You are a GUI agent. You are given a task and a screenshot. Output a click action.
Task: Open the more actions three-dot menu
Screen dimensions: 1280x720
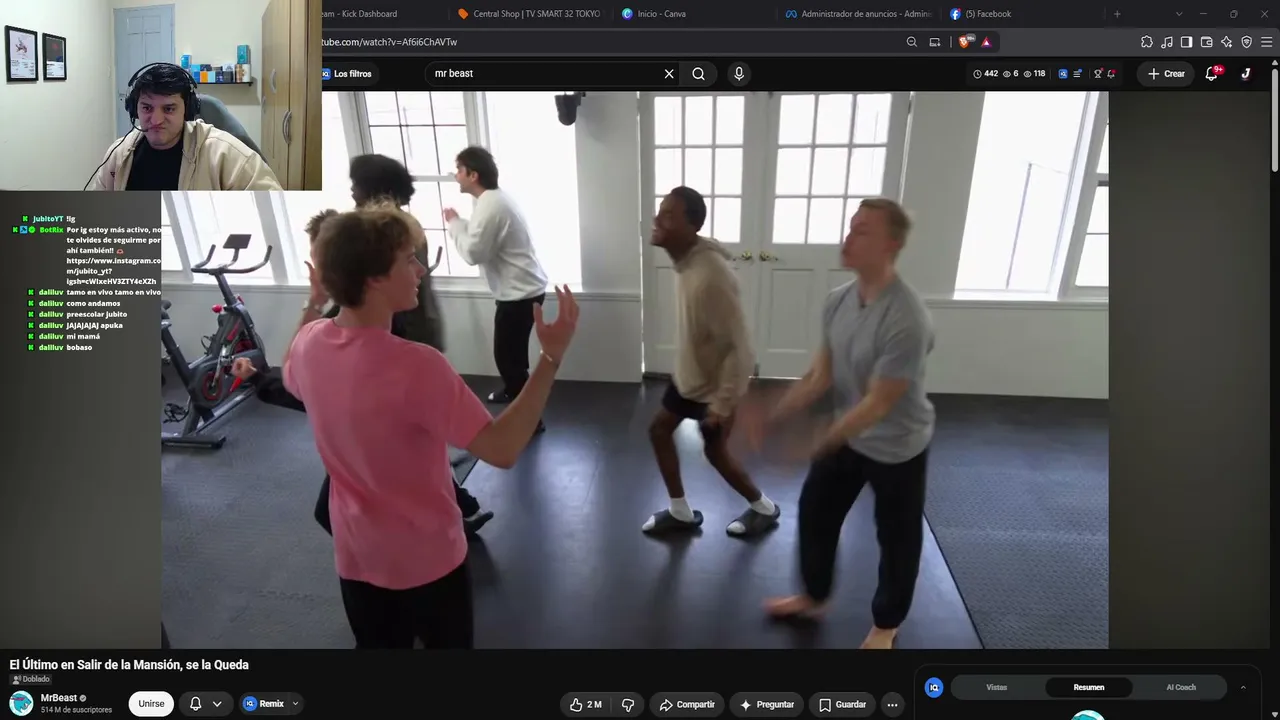click(892, 705)
